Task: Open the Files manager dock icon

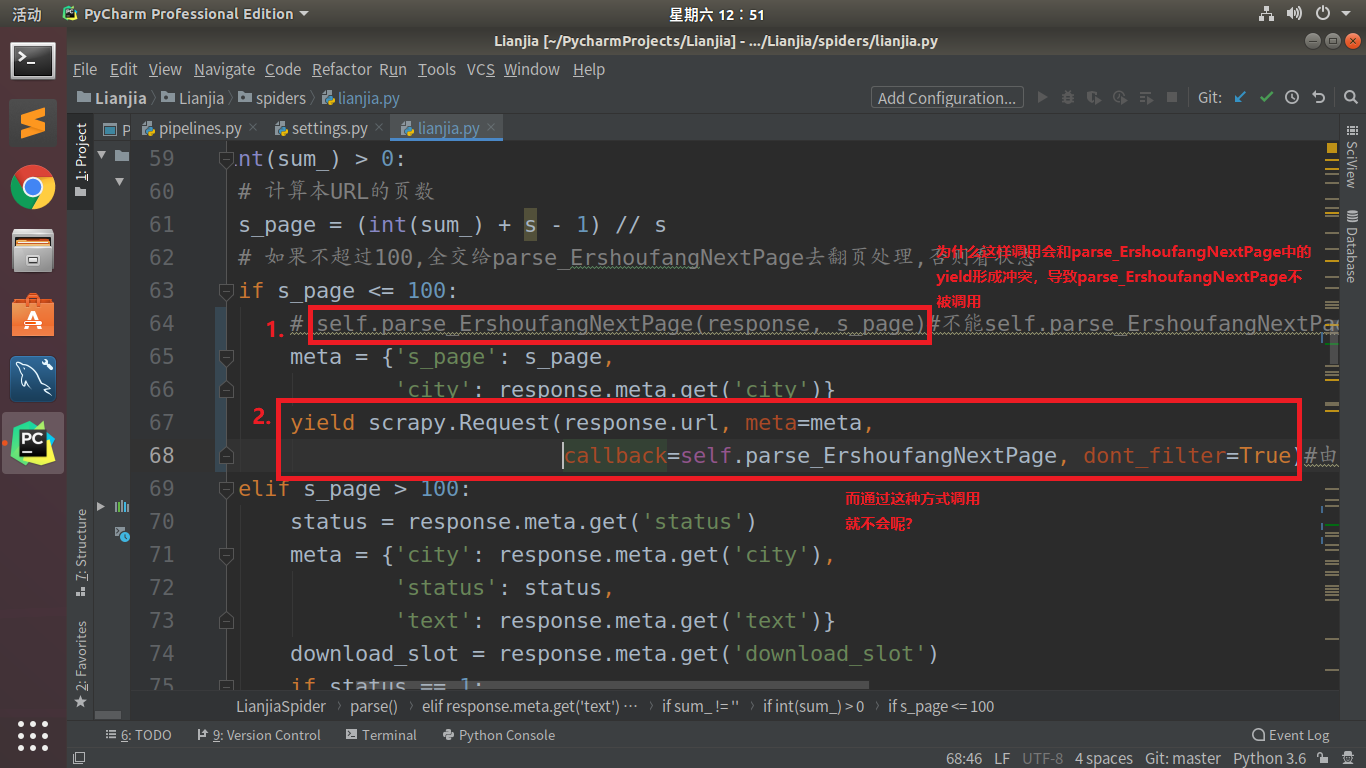Action: (33, 250)
